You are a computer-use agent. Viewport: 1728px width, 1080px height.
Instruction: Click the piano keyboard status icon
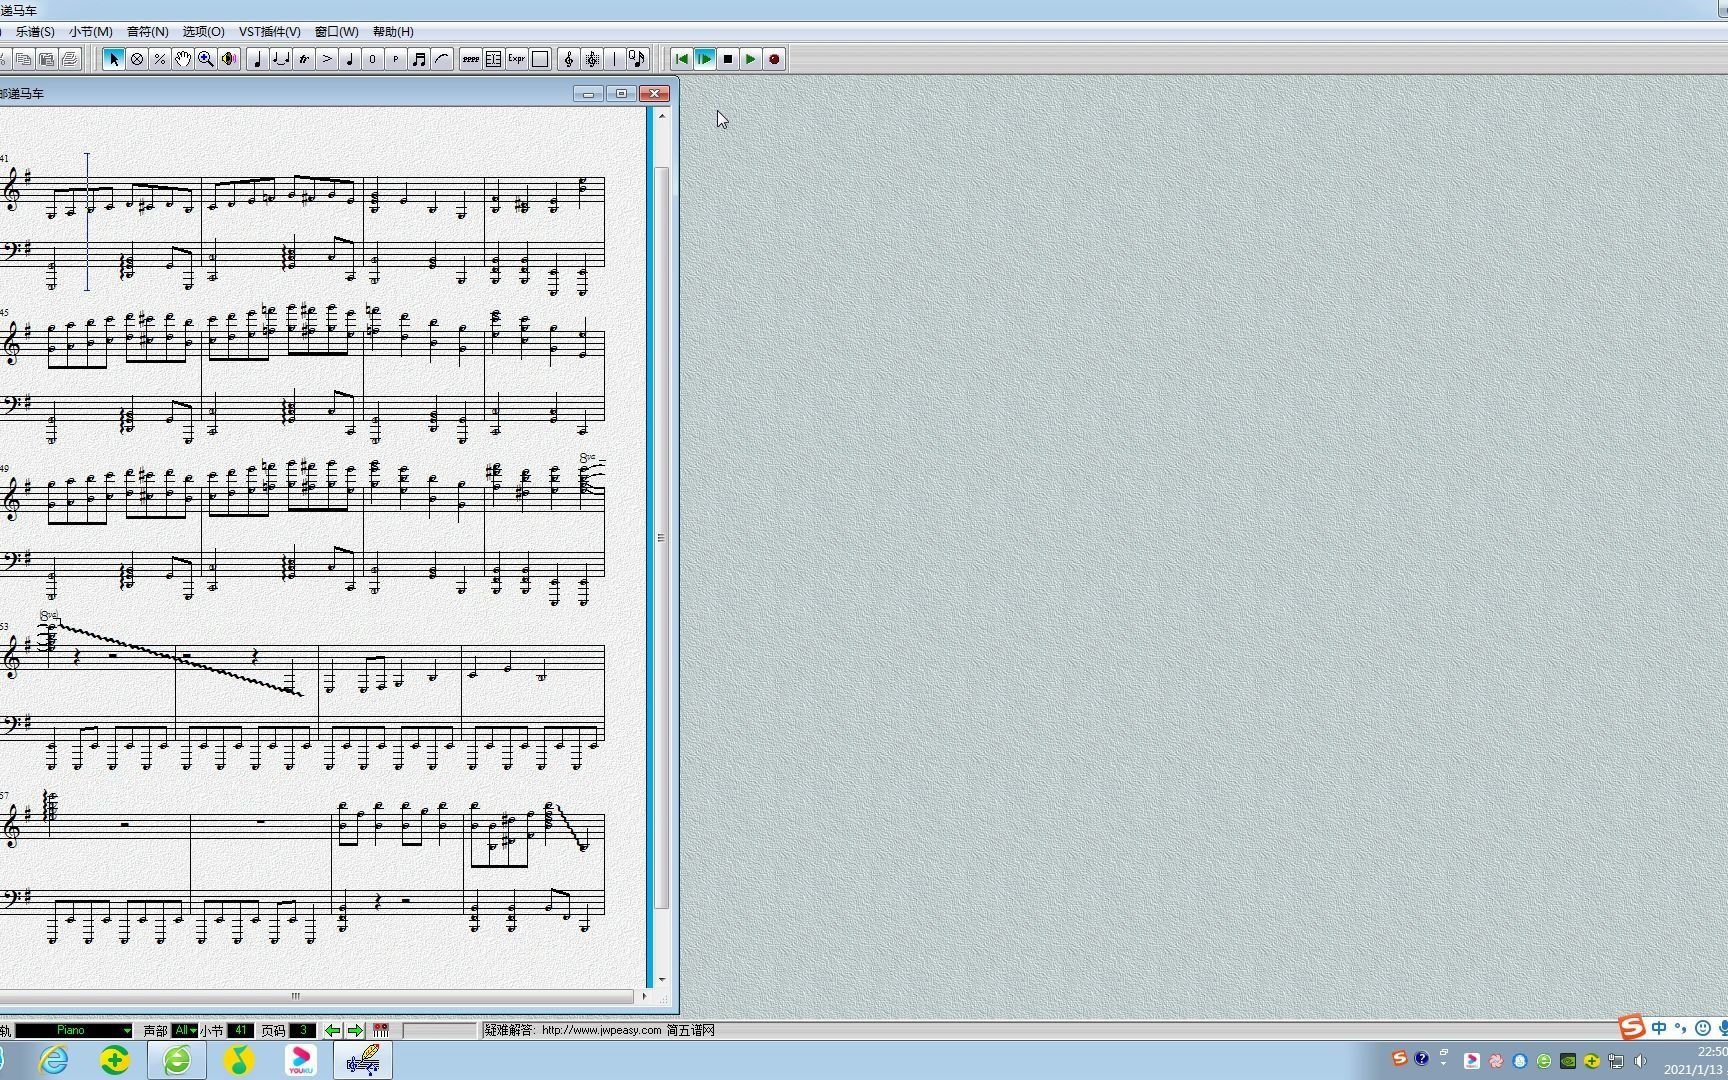381,1030
